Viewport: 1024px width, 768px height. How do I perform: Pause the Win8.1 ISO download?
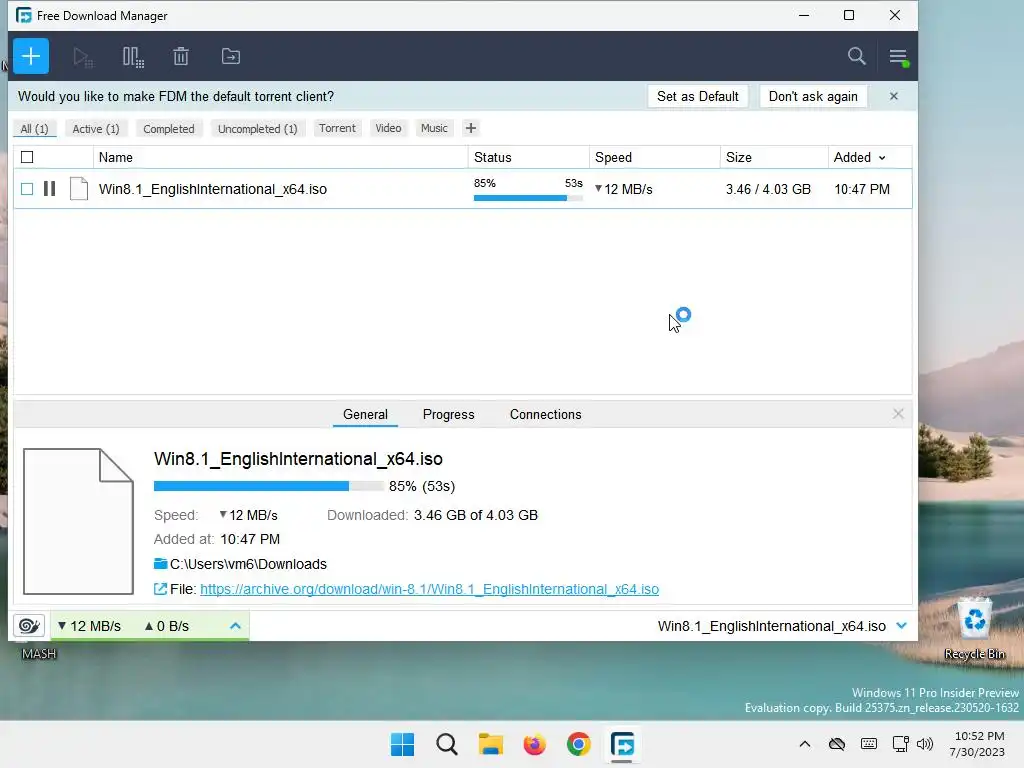50,189
